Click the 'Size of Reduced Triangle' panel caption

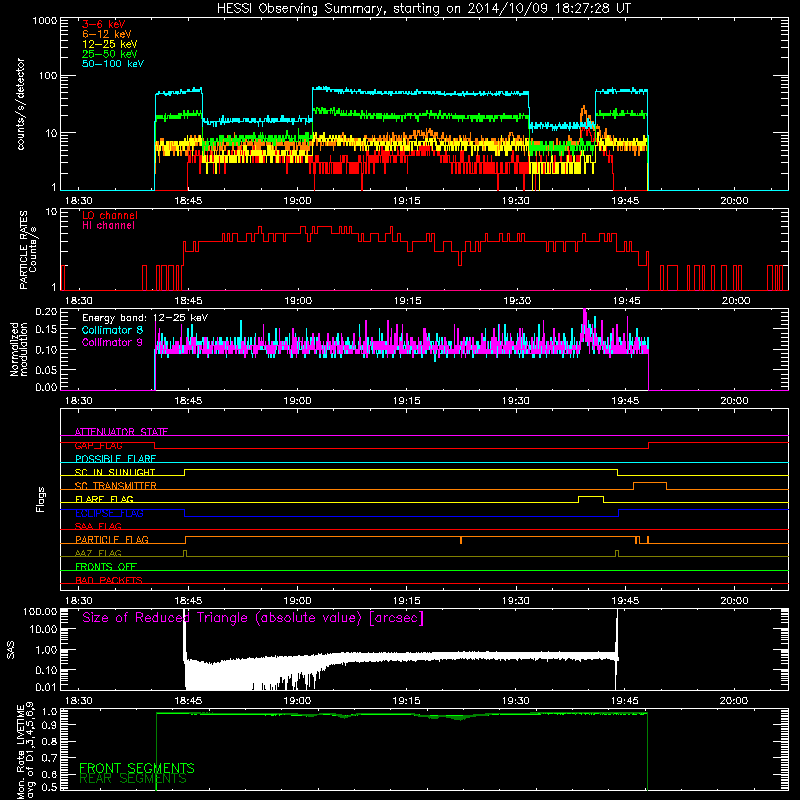[x=253, y=618]
